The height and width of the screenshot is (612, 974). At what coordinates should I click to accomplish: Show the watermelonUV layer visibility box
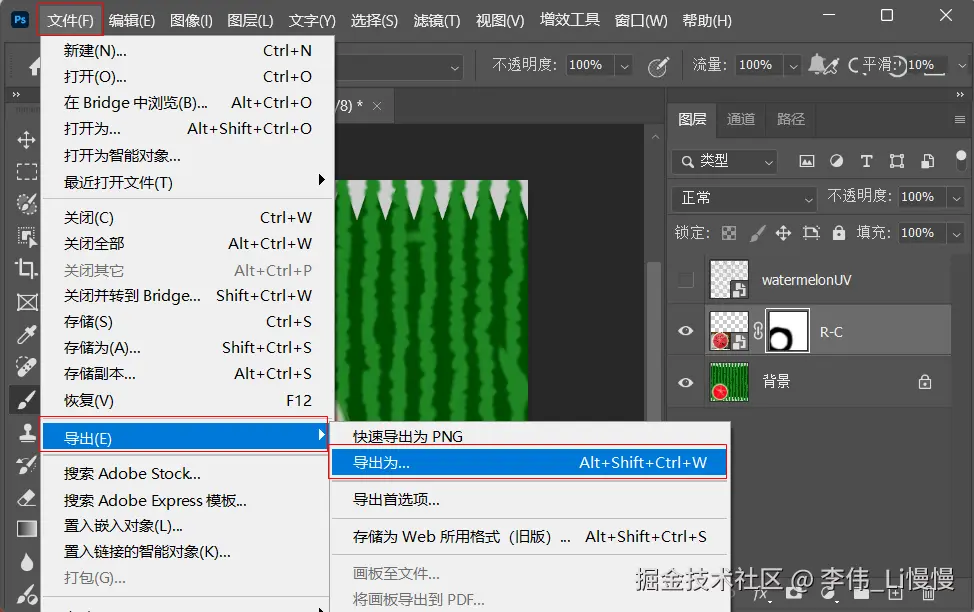686,280
